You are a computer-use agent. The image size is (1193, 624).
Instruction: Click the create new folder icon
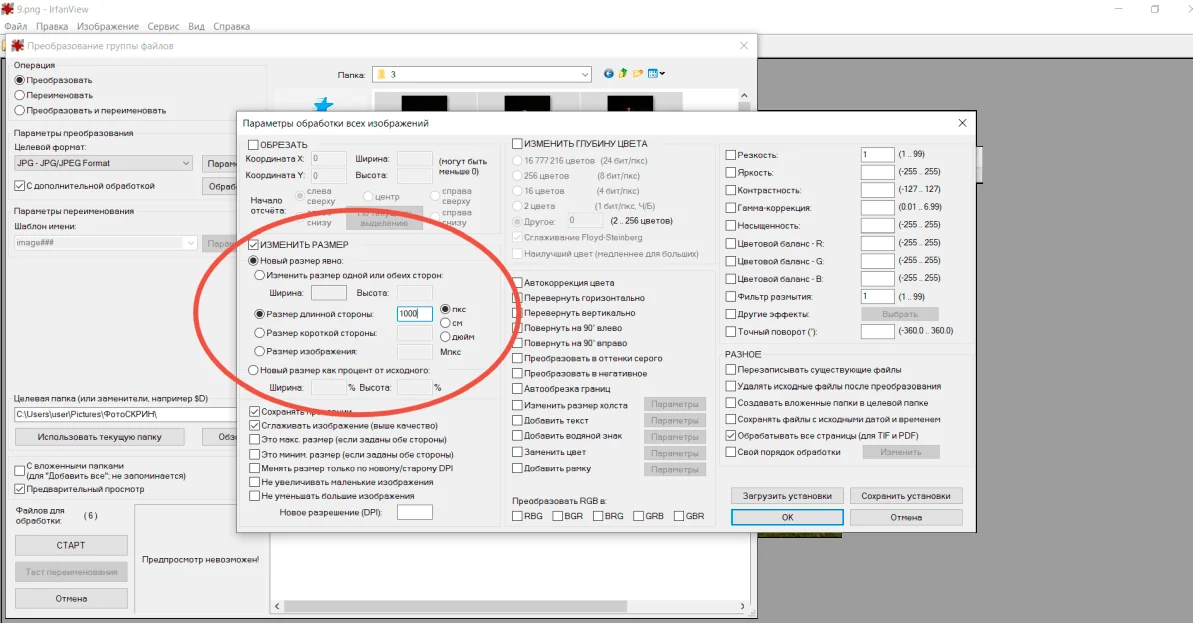click(638, 74)
